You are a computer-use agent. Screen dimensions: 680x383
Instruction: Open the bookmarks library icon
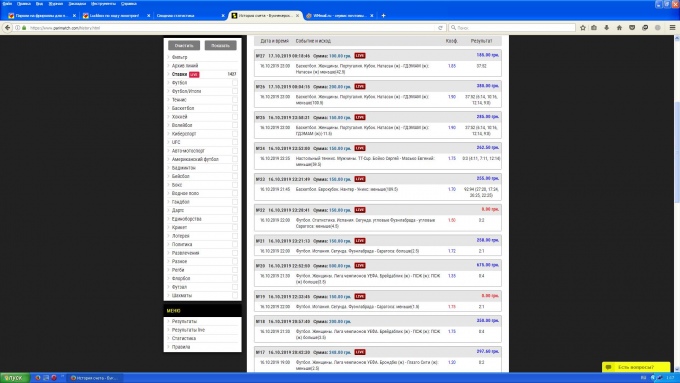594,28
